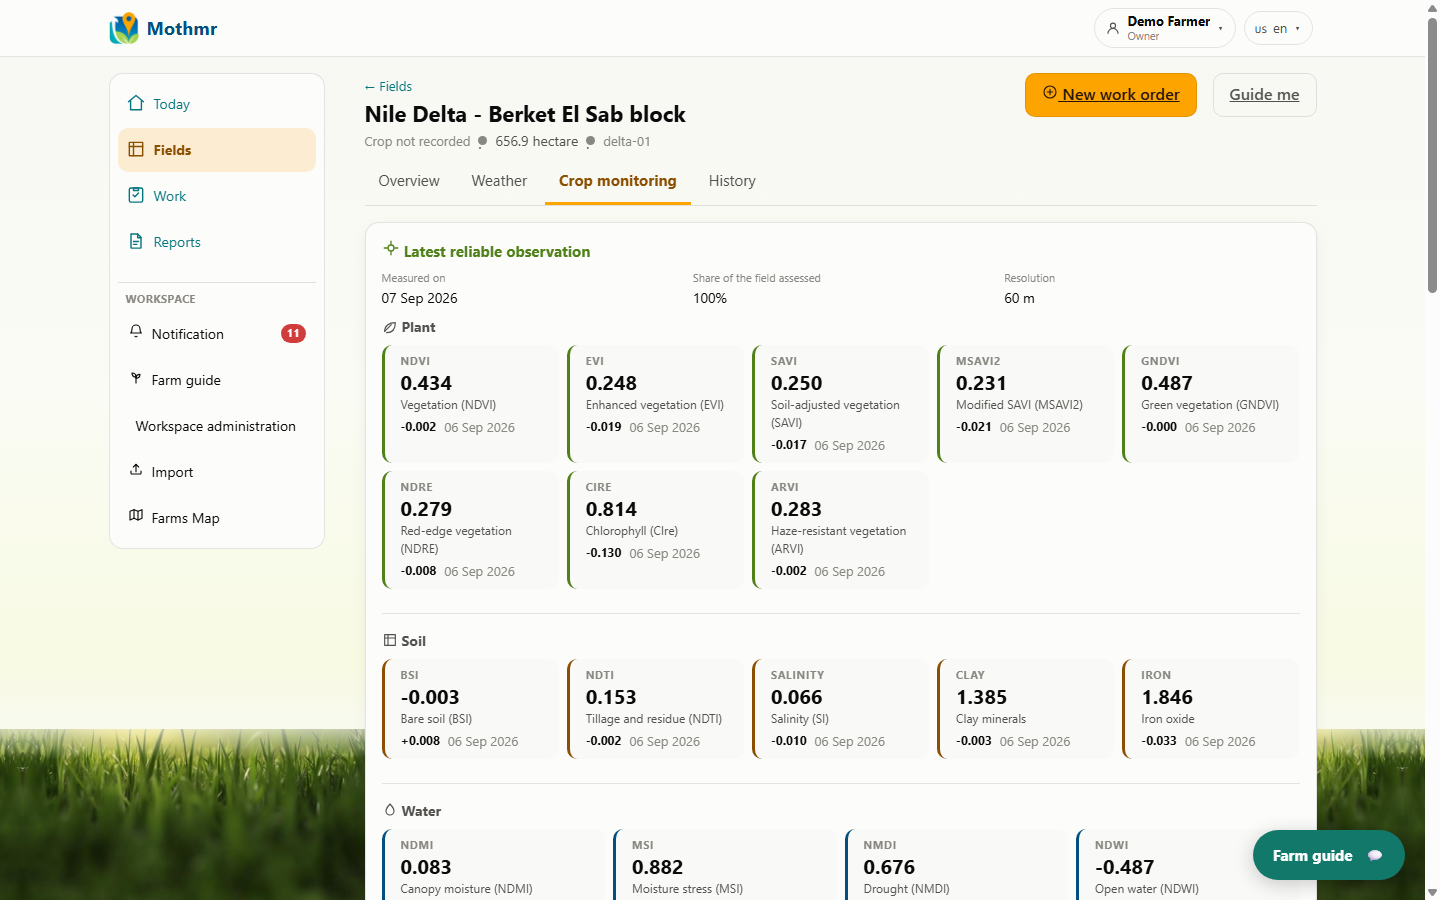Click the 656.9 hectare text

pyautogui.click(x=537, y=142)
